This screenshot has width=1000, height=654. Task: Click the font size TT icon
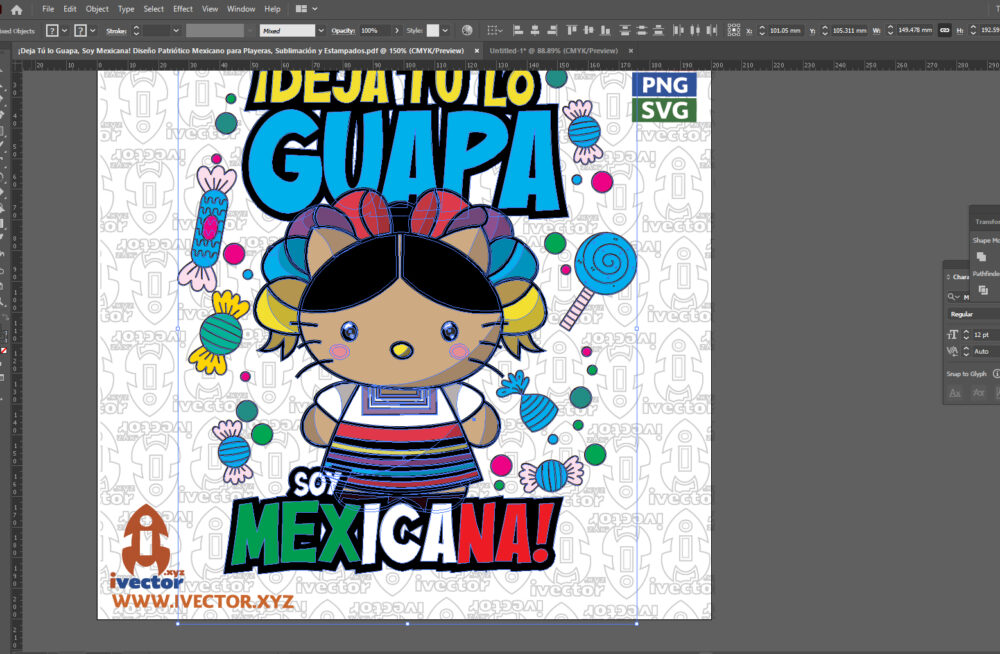(952, 334)
